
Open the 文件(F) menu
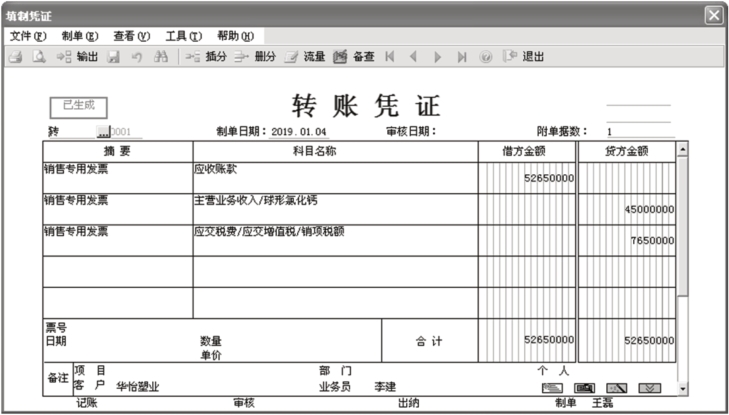click(x=28, y=36)
